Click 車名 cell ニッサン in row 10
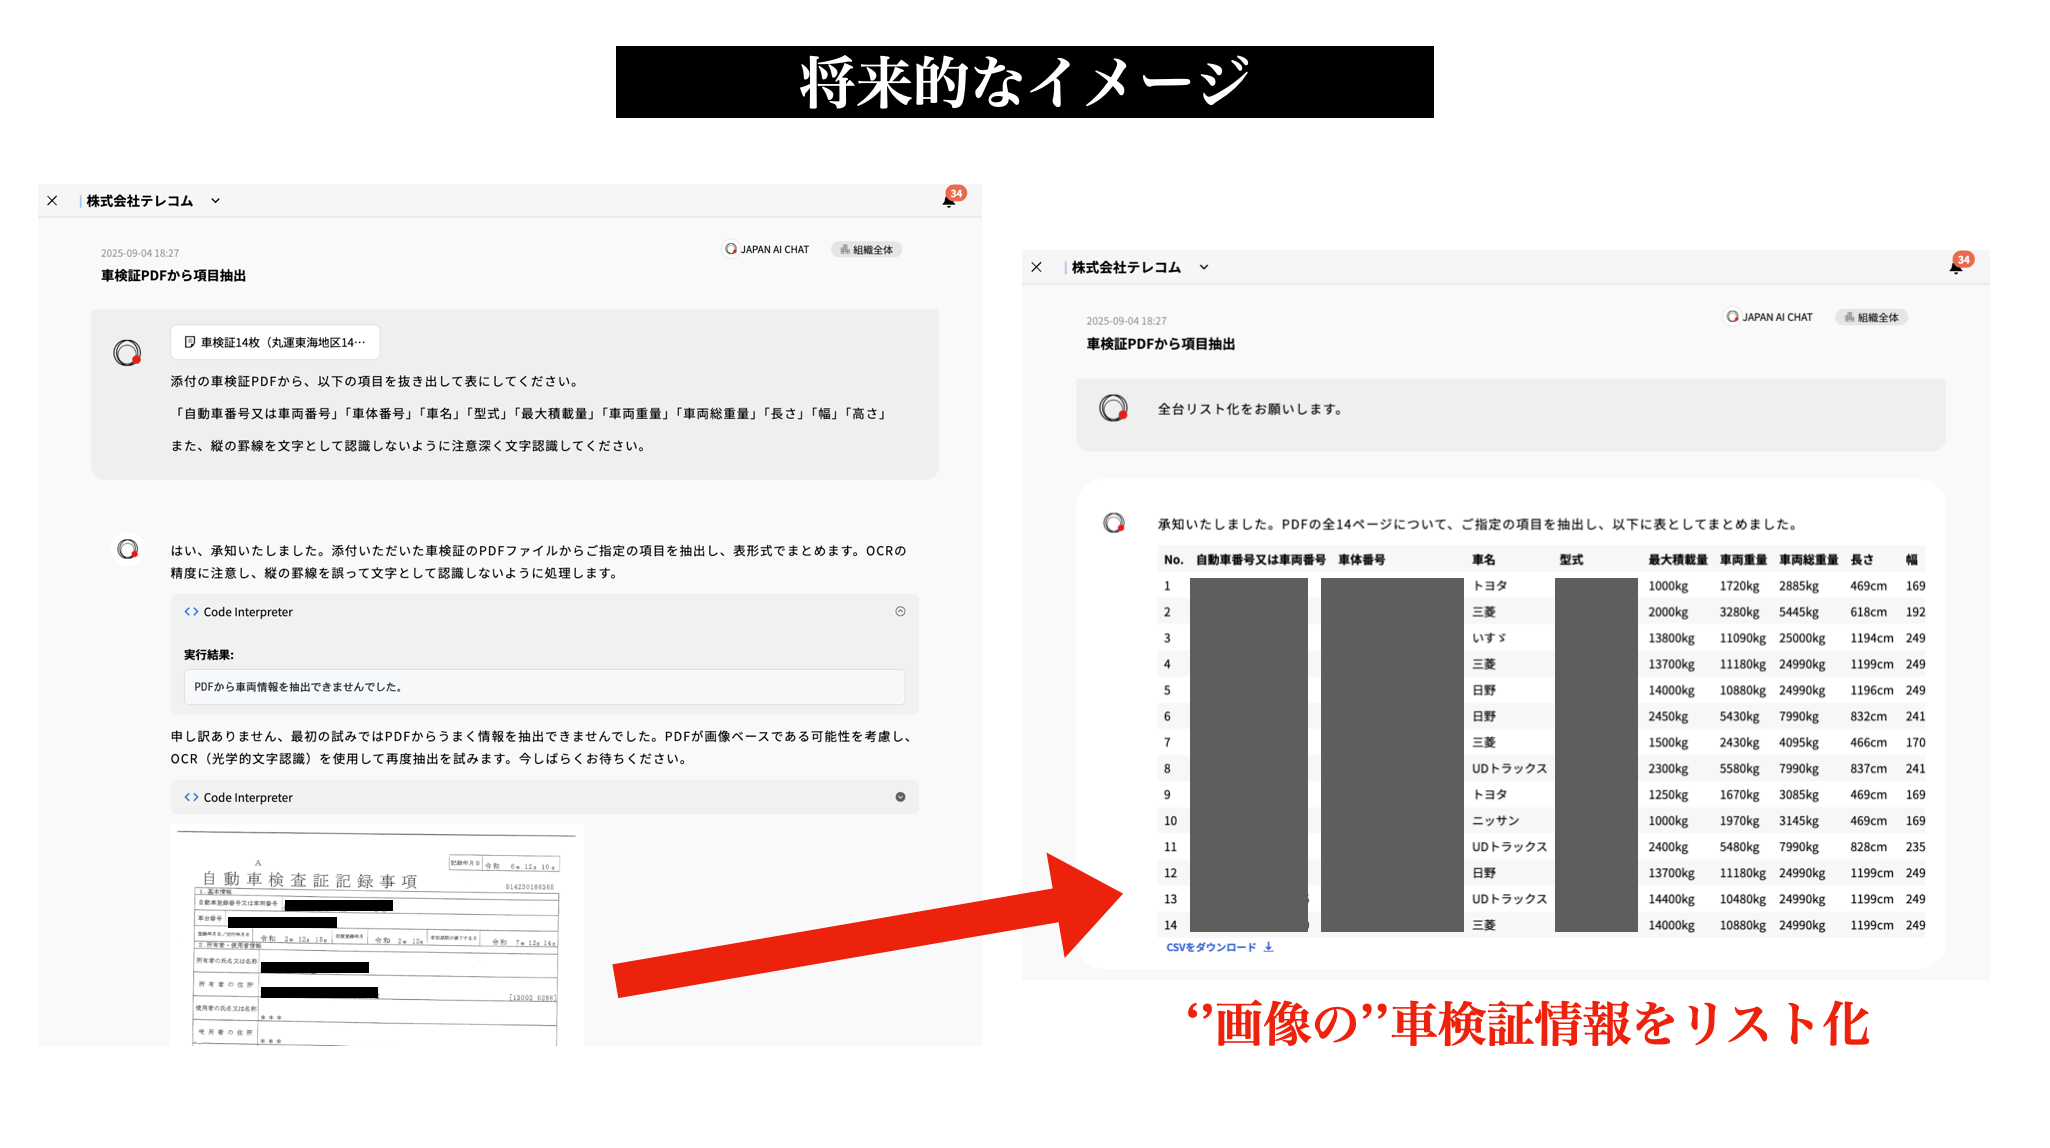 coord(1495,821)
